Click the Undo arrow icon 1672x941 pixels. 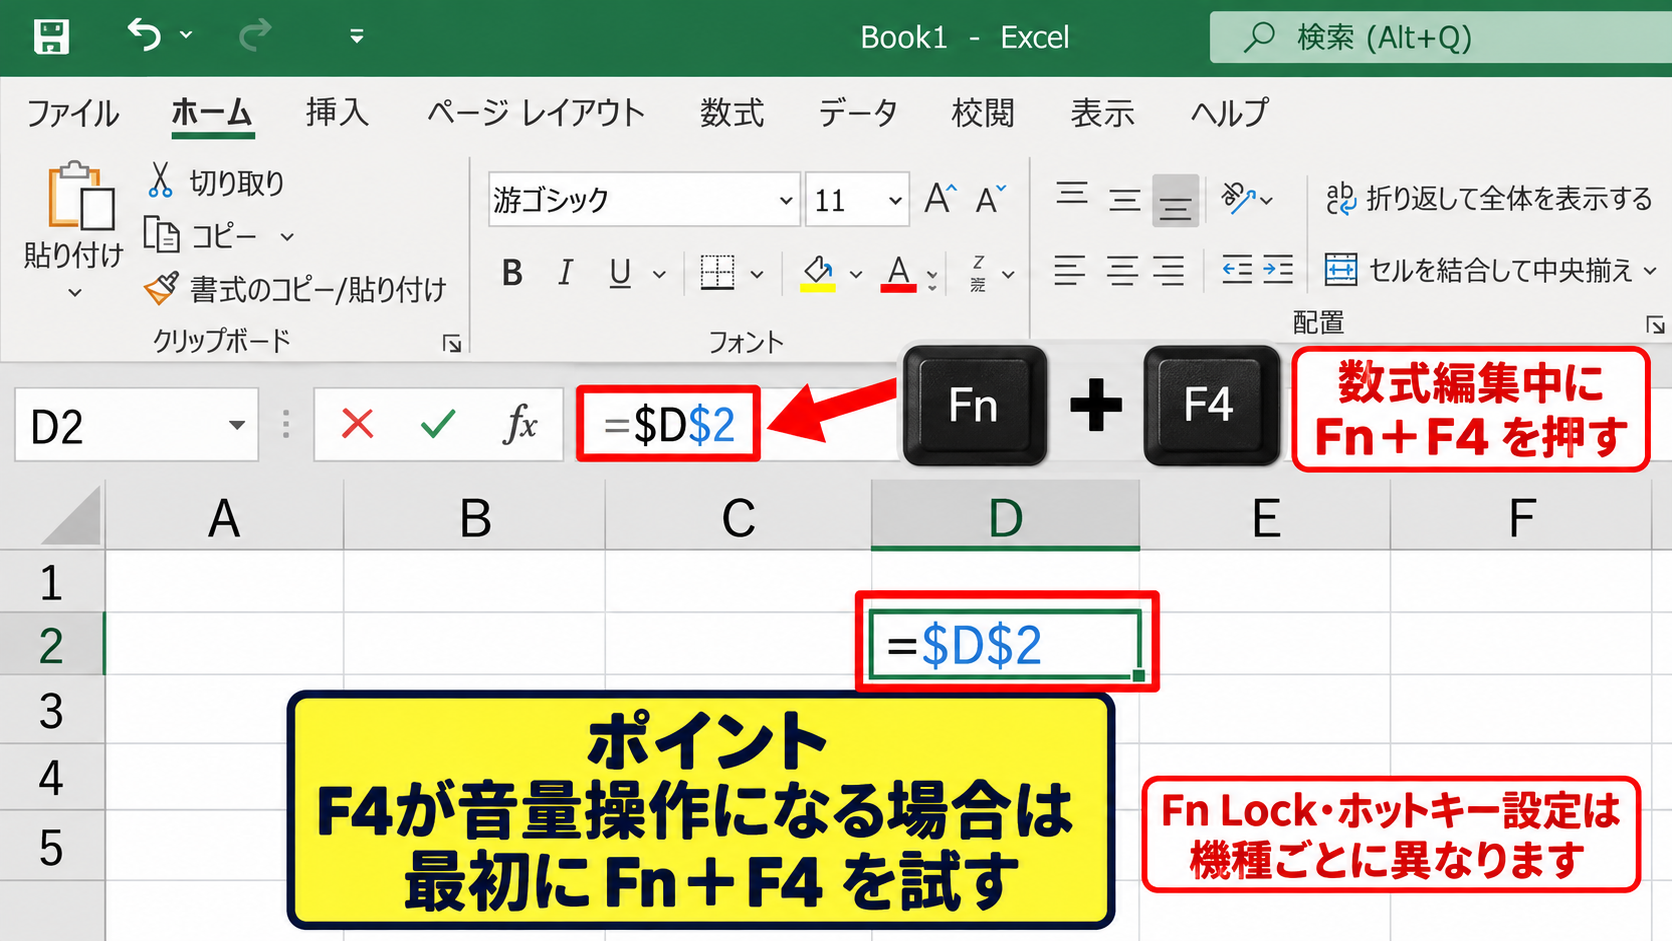point(144,35)
